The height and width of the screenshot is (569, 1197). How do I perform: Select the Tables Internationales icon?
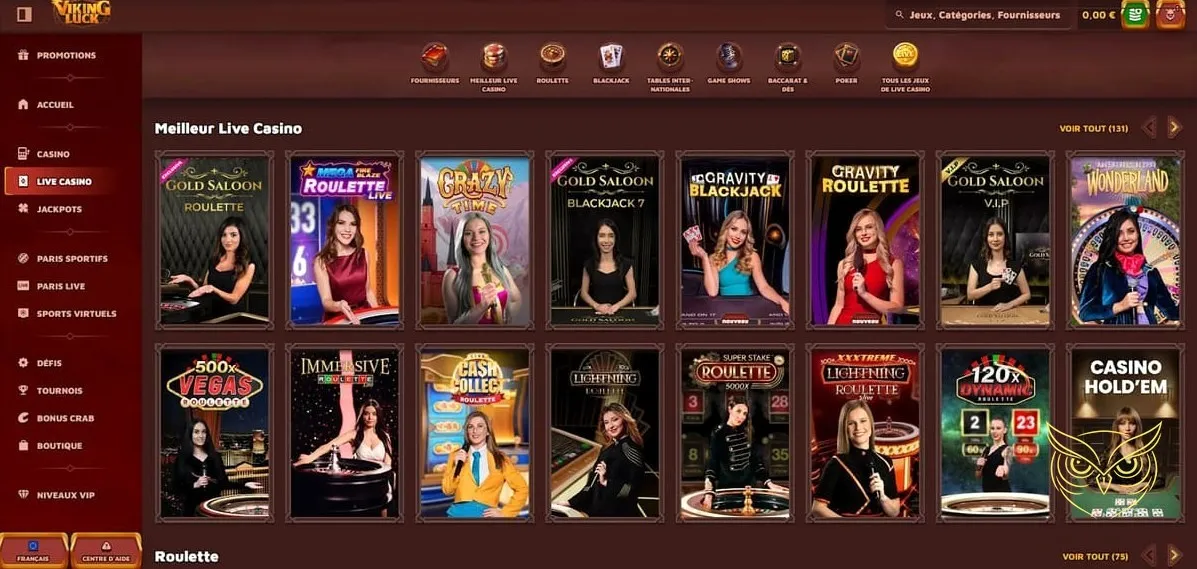click(x=669, y=57)
